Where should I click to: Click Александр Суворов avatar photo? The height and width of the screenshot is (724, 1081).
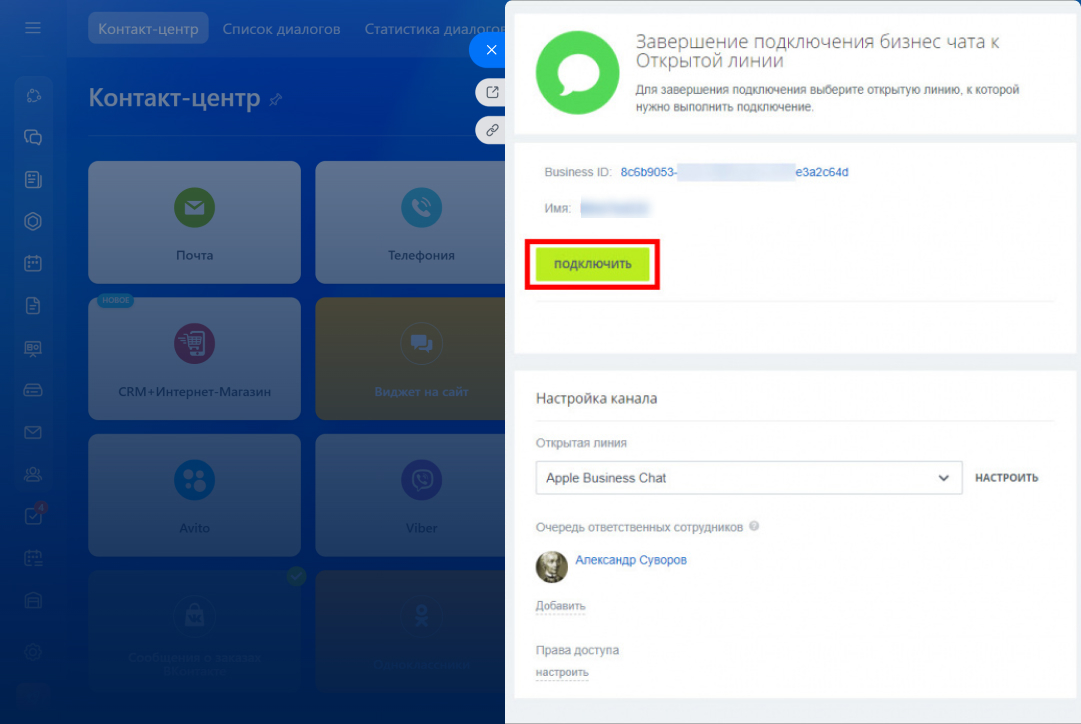pyautogui.click(x=552, y=567)
